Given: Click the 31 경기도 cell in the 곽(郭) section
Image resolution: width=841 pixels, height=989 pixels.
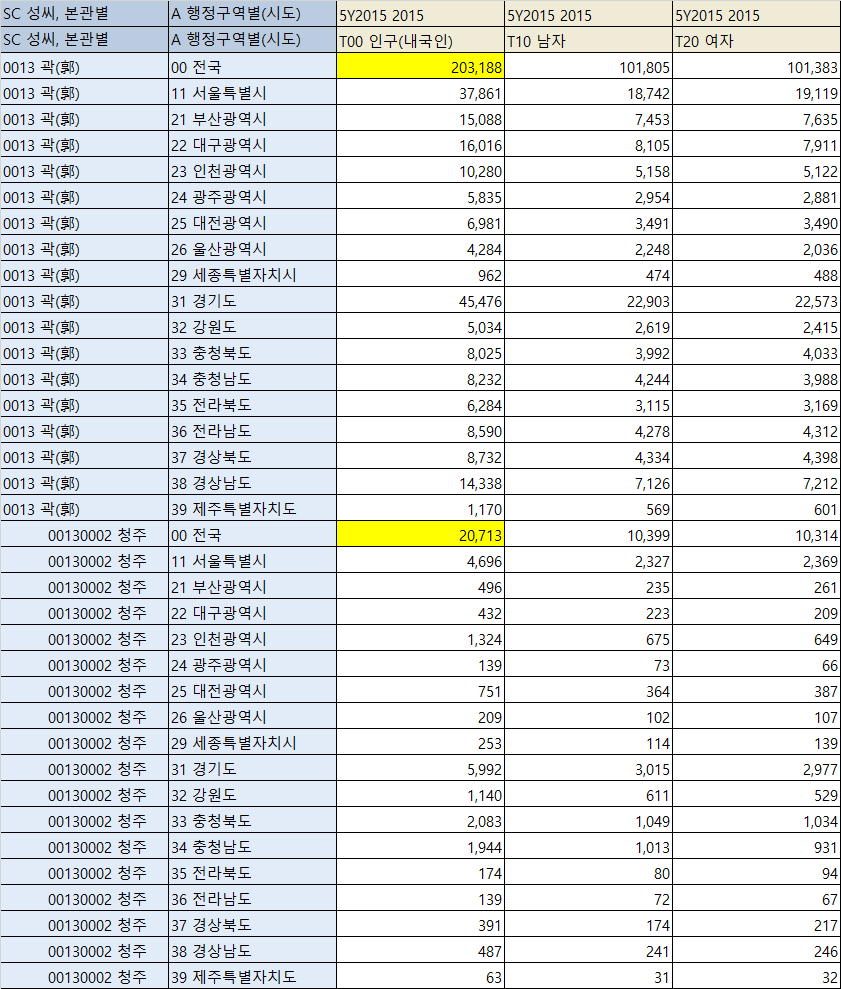Looking at the screenshot, I should click(x=252, y=301).
